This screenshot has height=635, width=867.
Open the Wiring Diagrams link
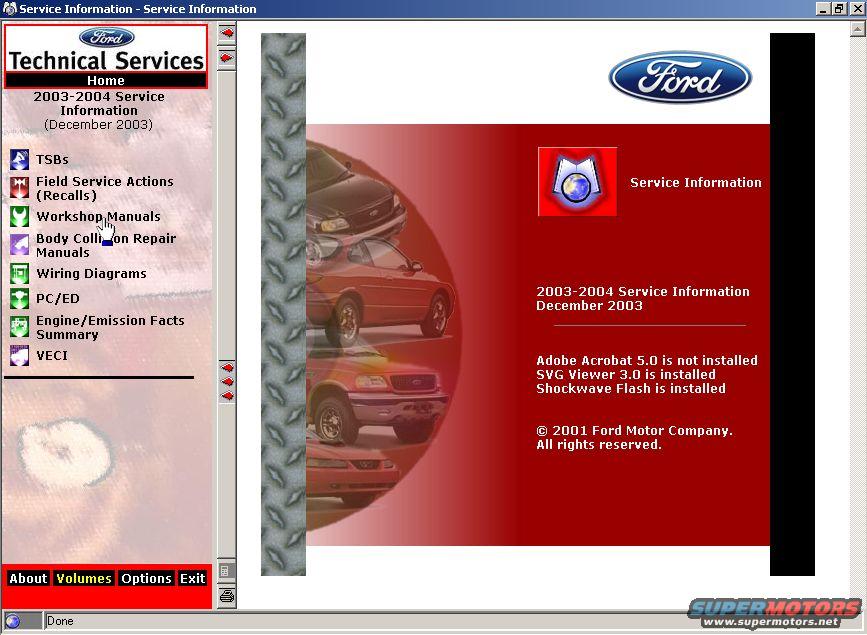(91, 273)
